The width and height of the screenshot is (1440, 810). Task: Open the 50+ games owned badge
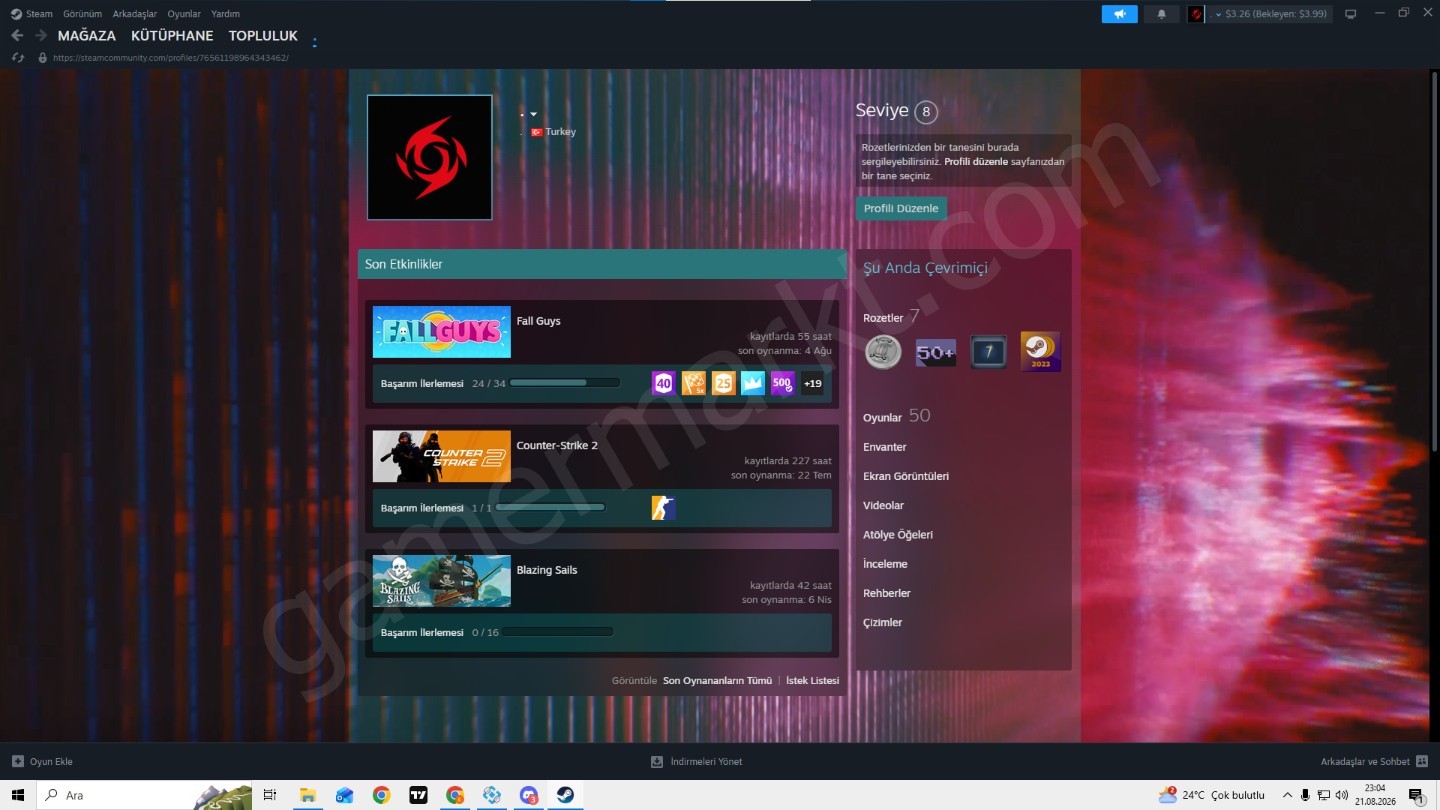tap(936, 352)
